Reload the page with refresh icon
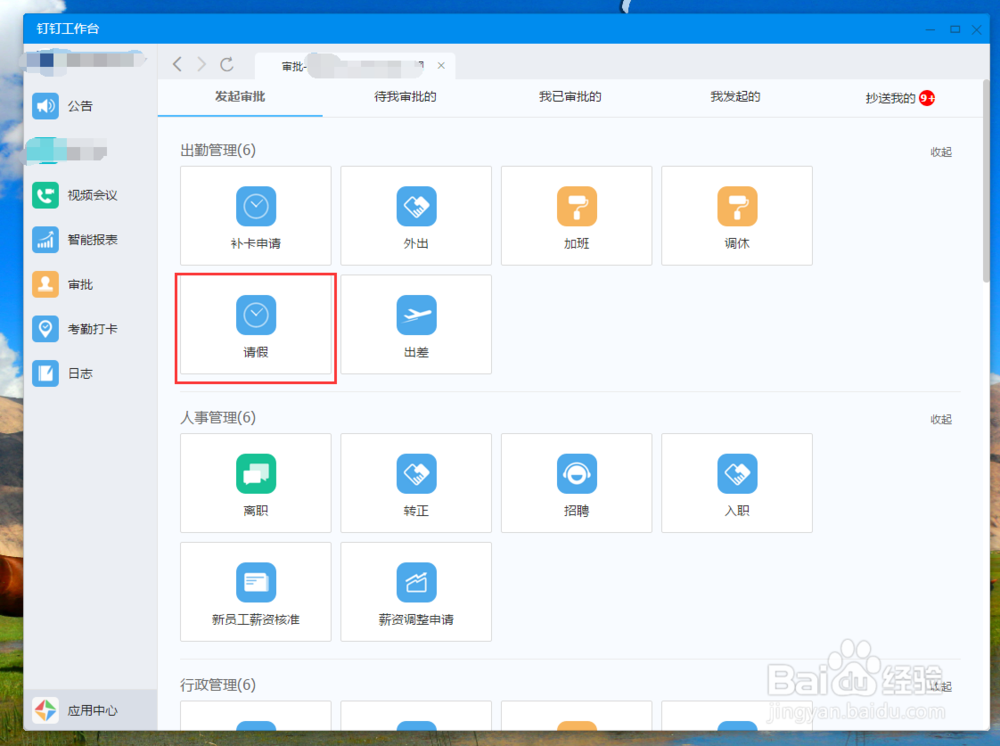1000x746 pixels. [x=226, y=64]
